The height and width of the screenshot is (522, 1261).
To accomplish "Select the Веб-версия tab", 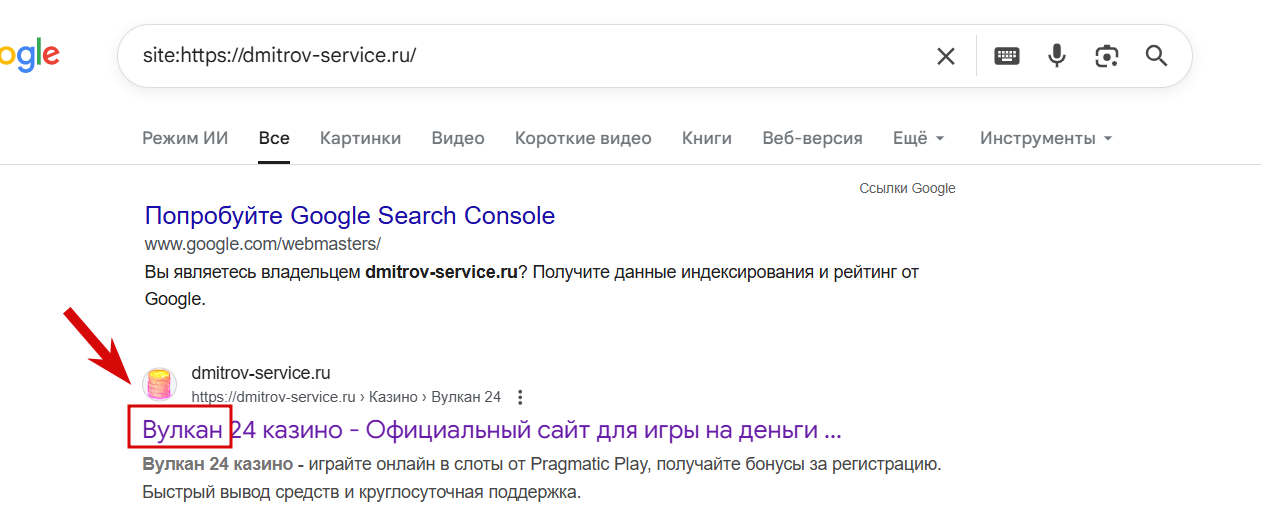I will pos(812,138).
